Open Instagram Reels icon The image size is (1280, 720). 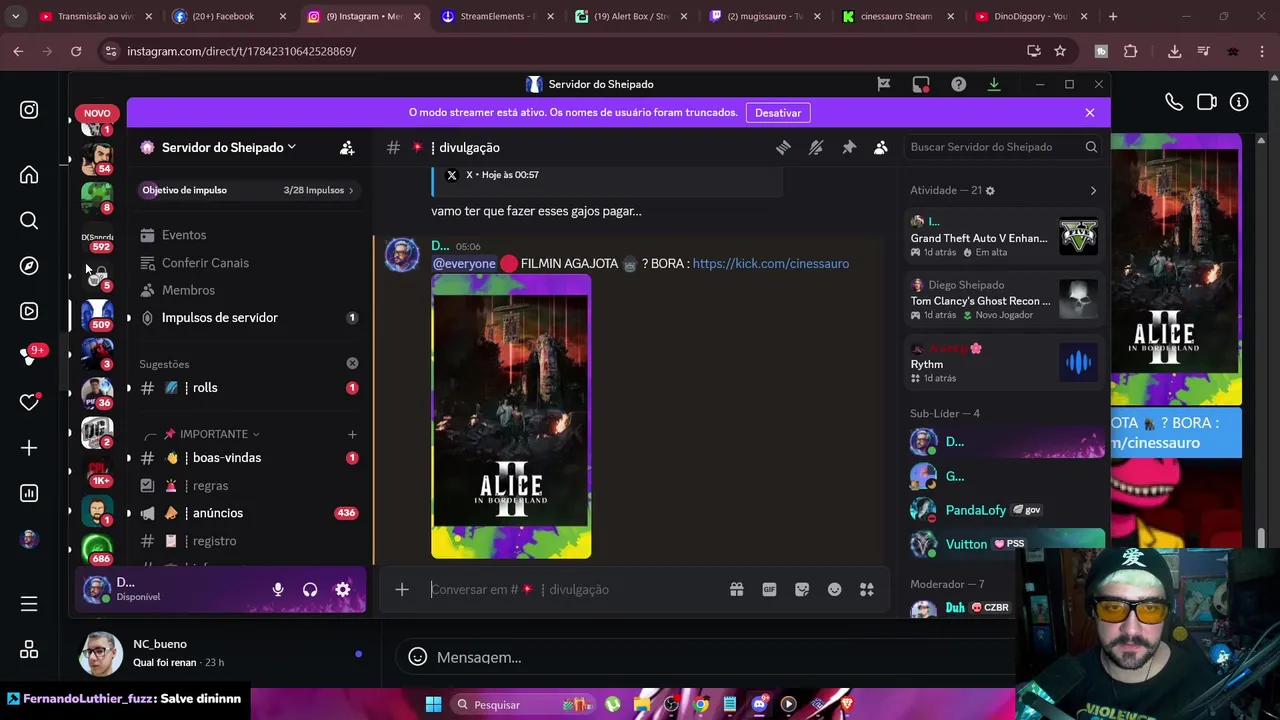click(x=29, y=311)
